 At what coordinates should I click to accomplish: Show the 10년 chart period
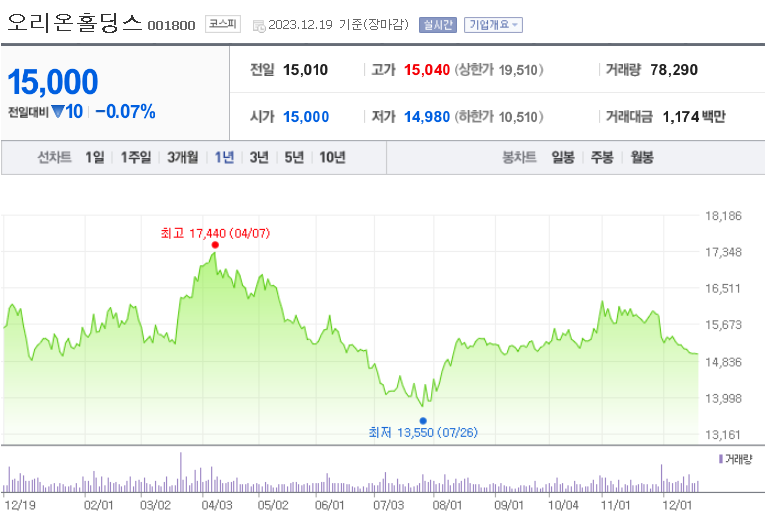[332, 157]
